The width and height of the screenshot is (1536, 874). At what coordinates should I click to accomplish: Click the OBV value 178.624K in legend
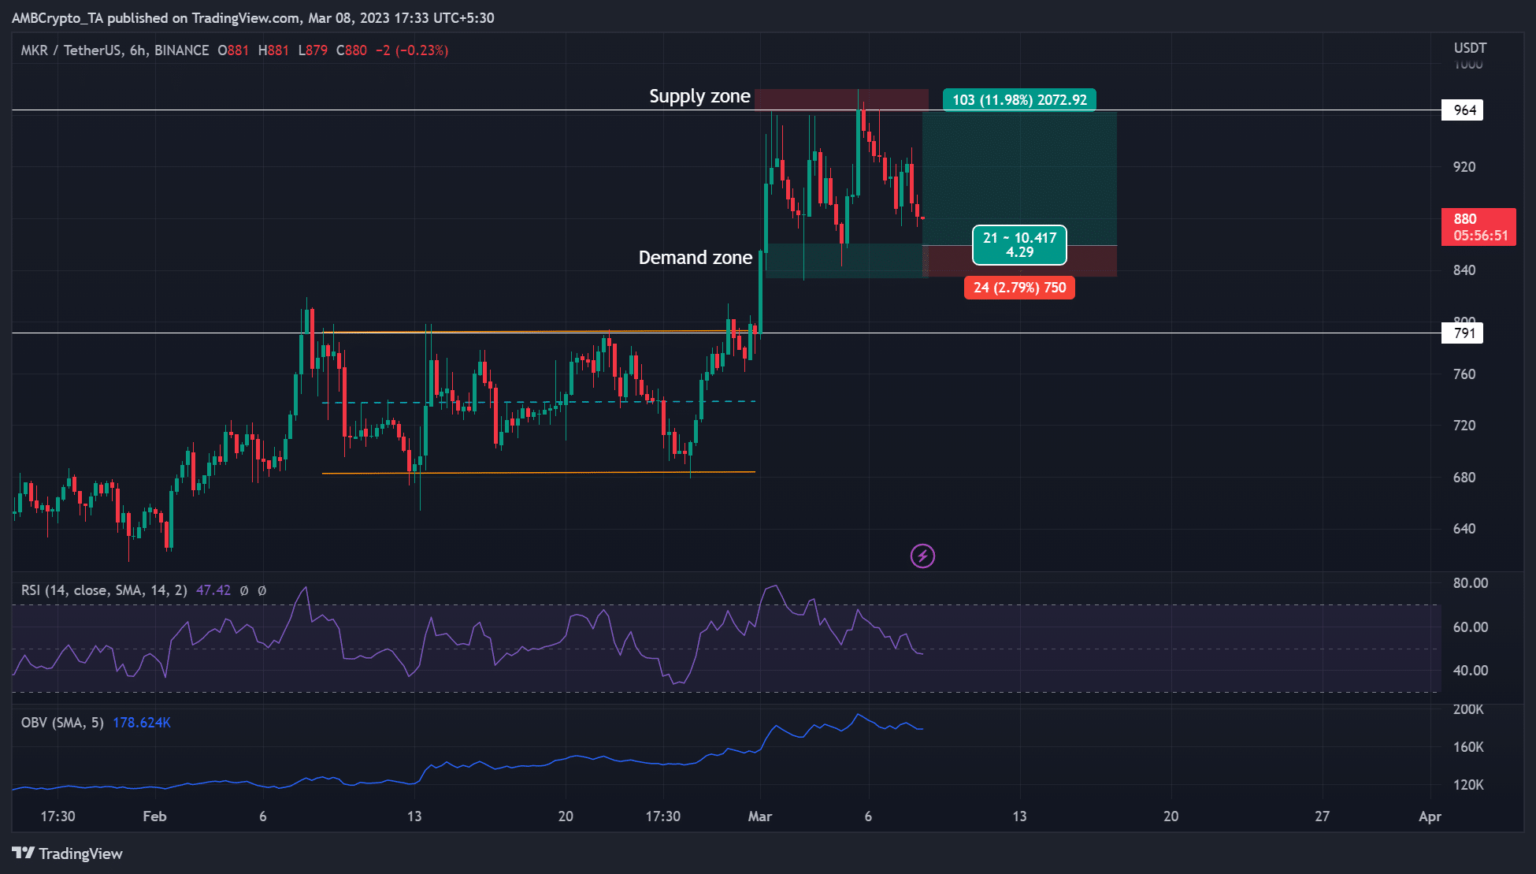tap(141, 723)
